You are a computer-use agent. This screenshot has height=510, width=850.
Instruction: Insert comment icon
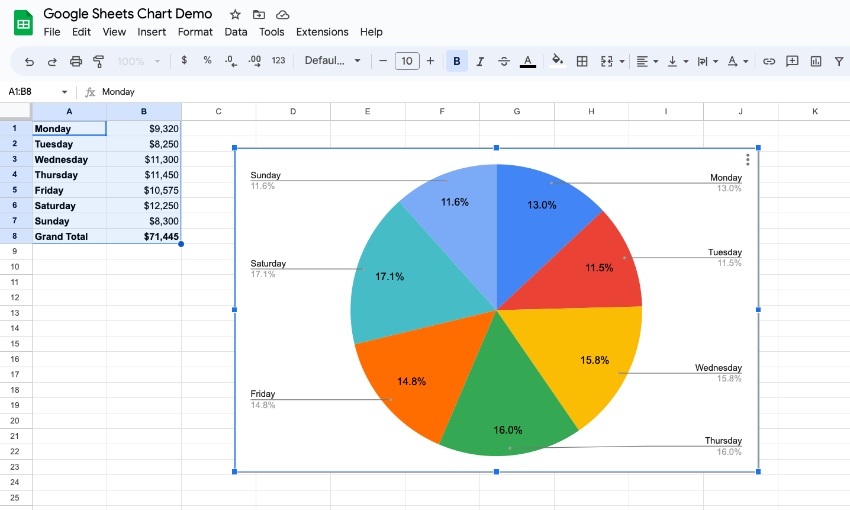[792, 61]
